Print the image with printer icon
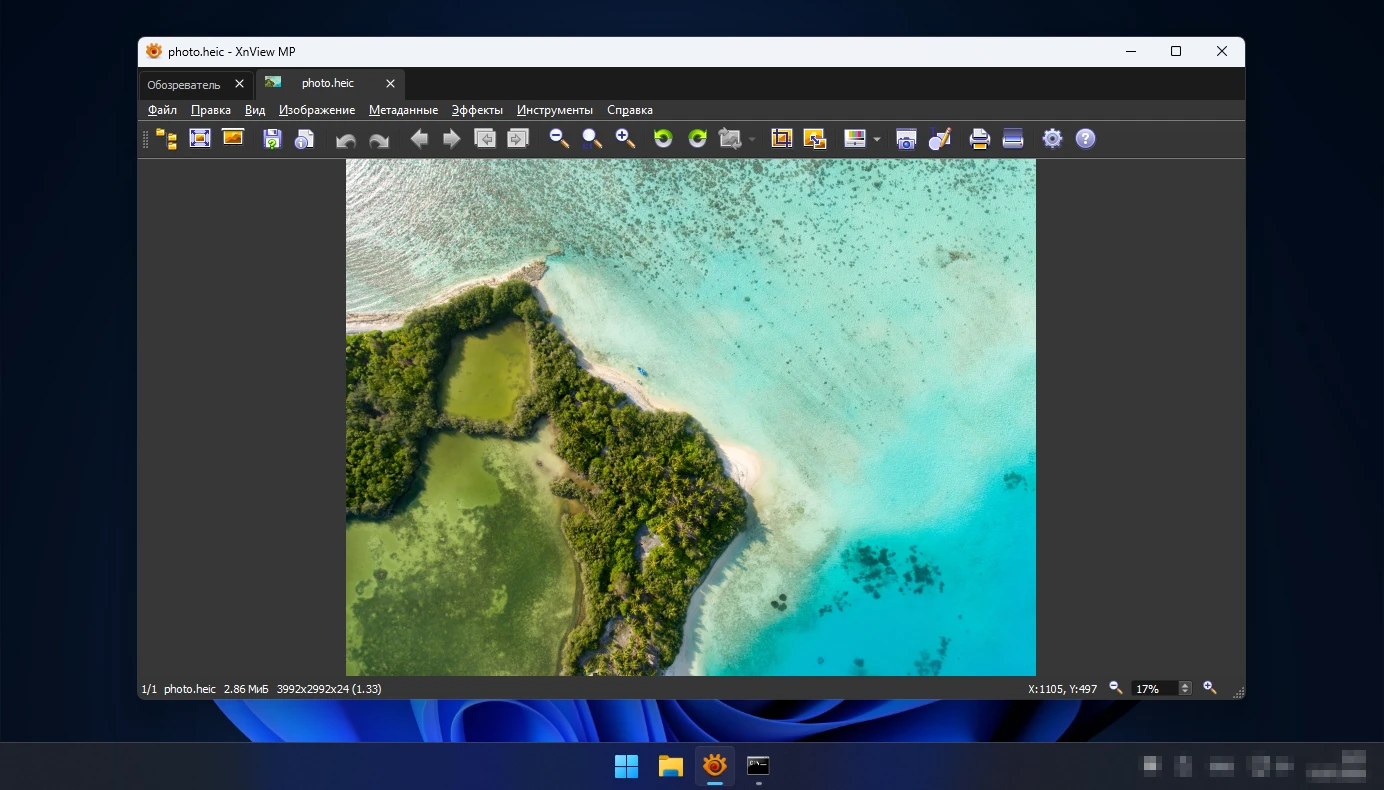This screenshot has width=1384, height=790. [x=980, y=139]
